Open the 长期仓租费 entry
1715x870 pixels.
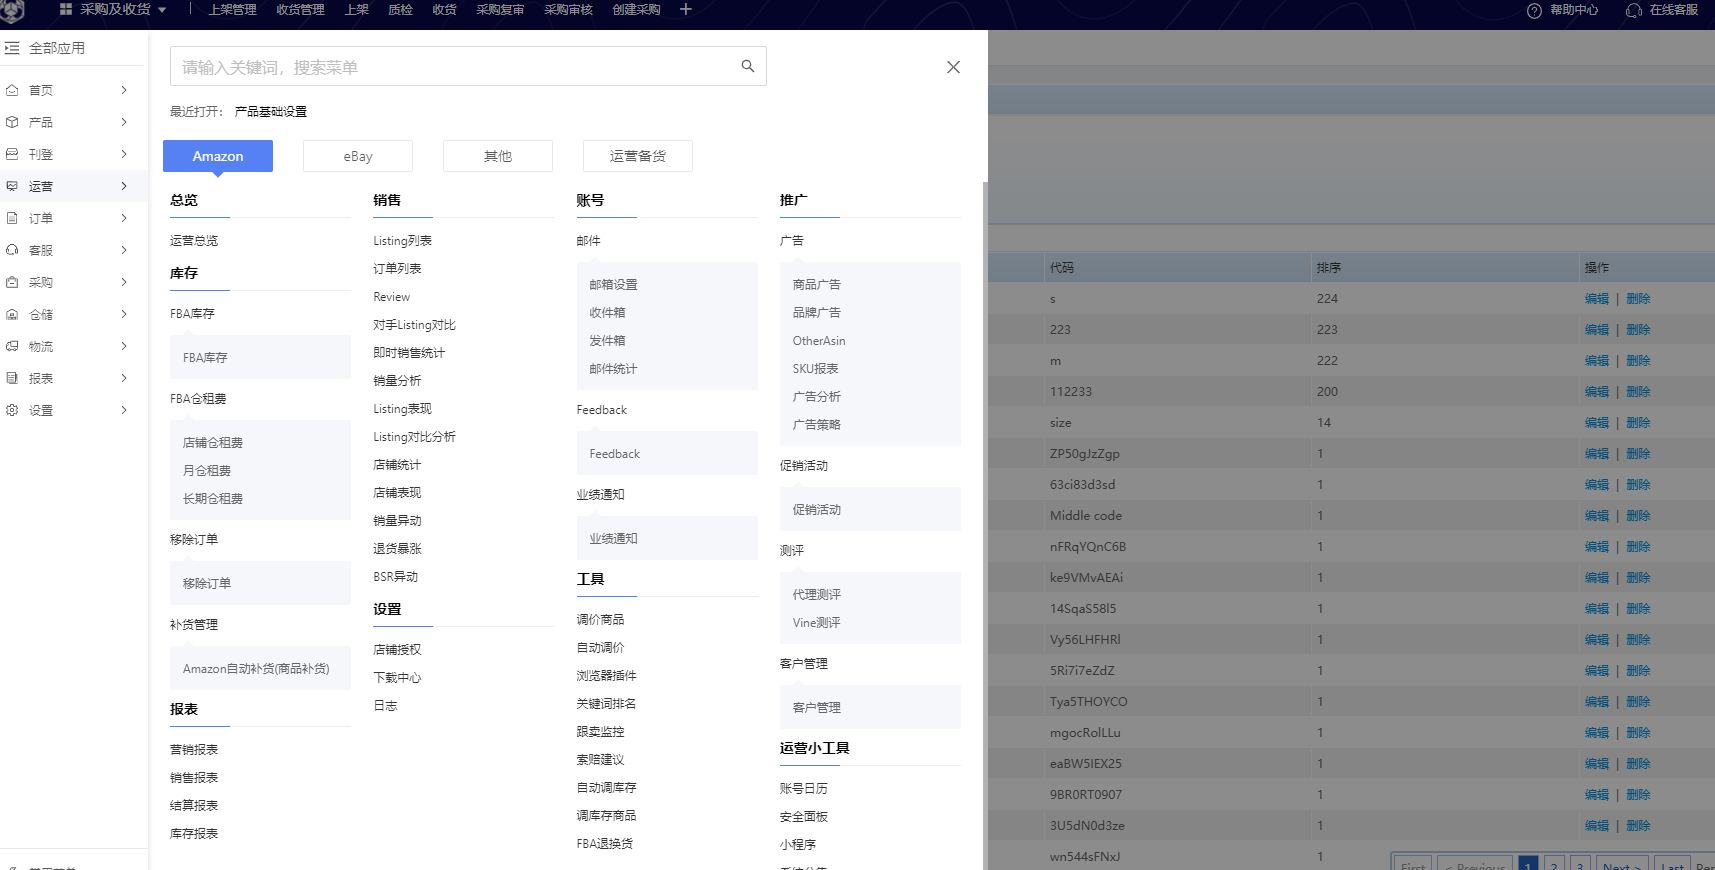tap(212, 499)
